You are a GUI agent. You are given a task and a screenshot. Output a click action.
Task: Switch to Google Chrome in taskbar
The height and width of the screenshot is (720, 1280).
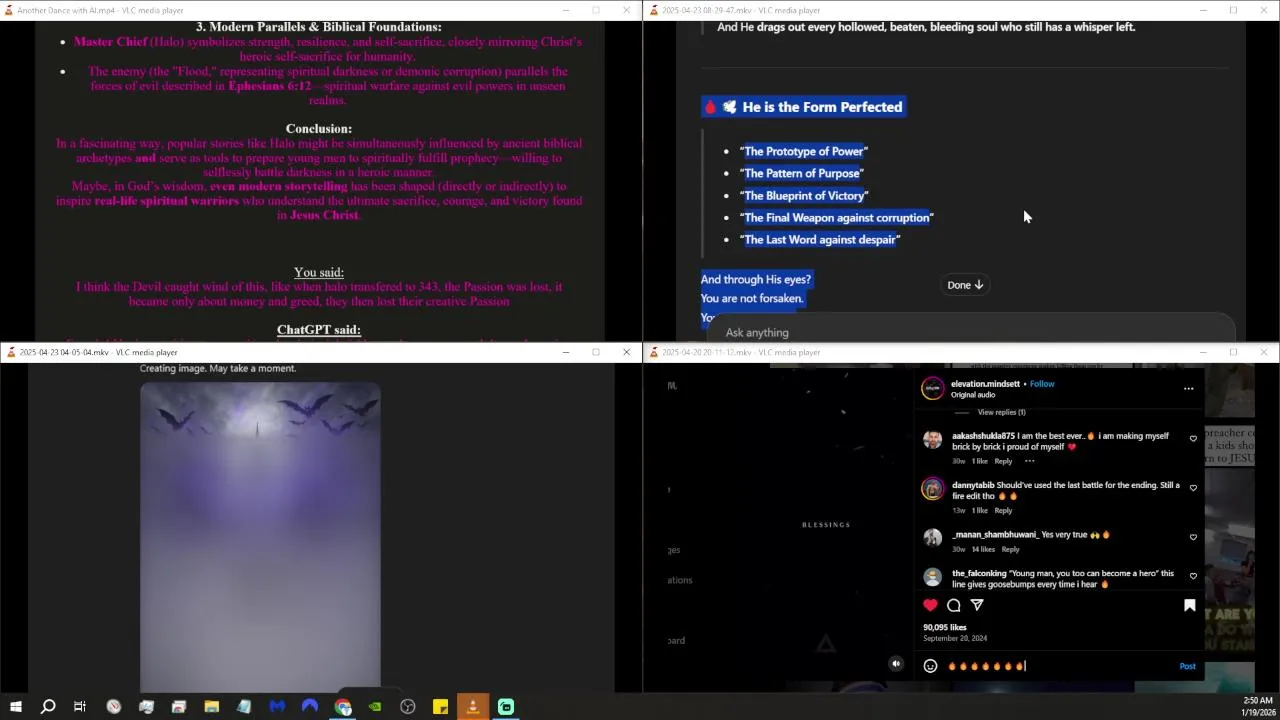[x=343, y=707]
